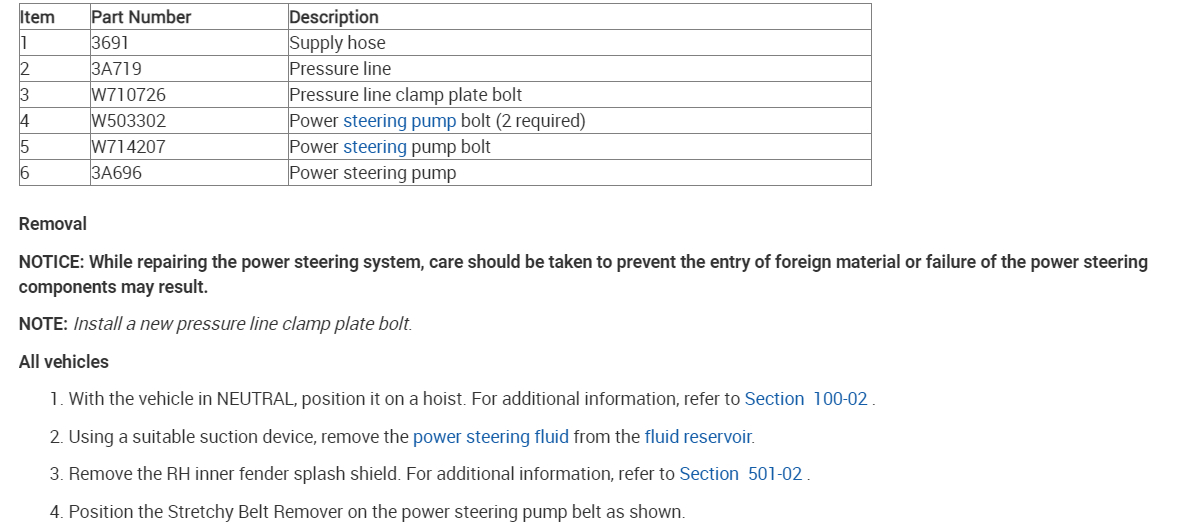The width and height of the screenshot is (1201, 524).
Task: Click the "Item" column header
Action: coord(38,17)
